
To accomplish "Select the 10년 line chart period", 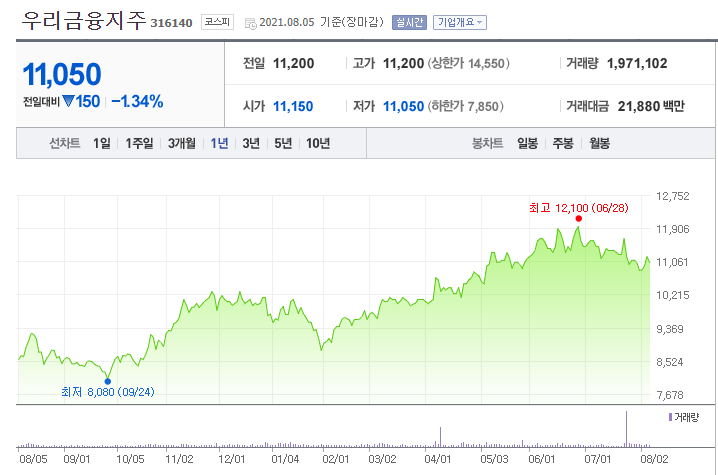I will pyautogui.click(x=318, y=143).
